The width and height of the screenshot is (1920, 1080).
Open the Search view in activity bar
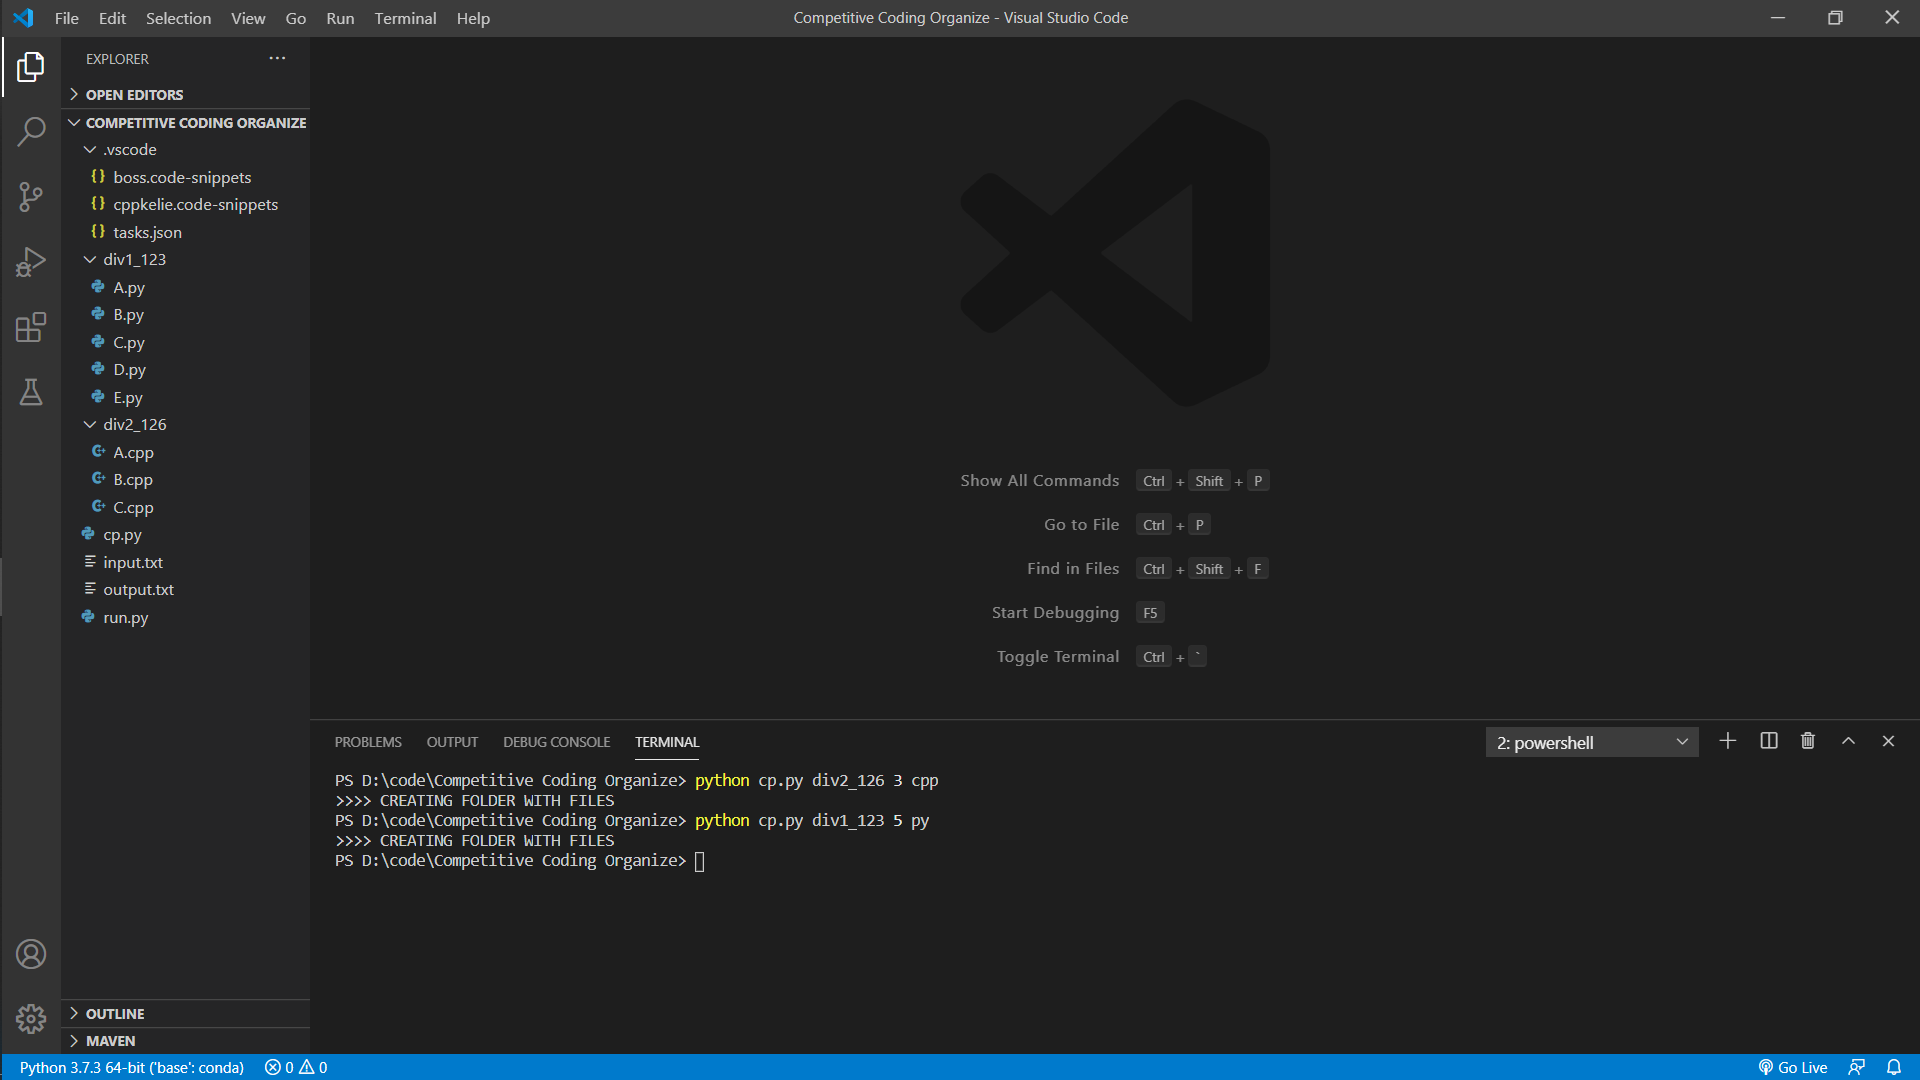click(31, 131)
